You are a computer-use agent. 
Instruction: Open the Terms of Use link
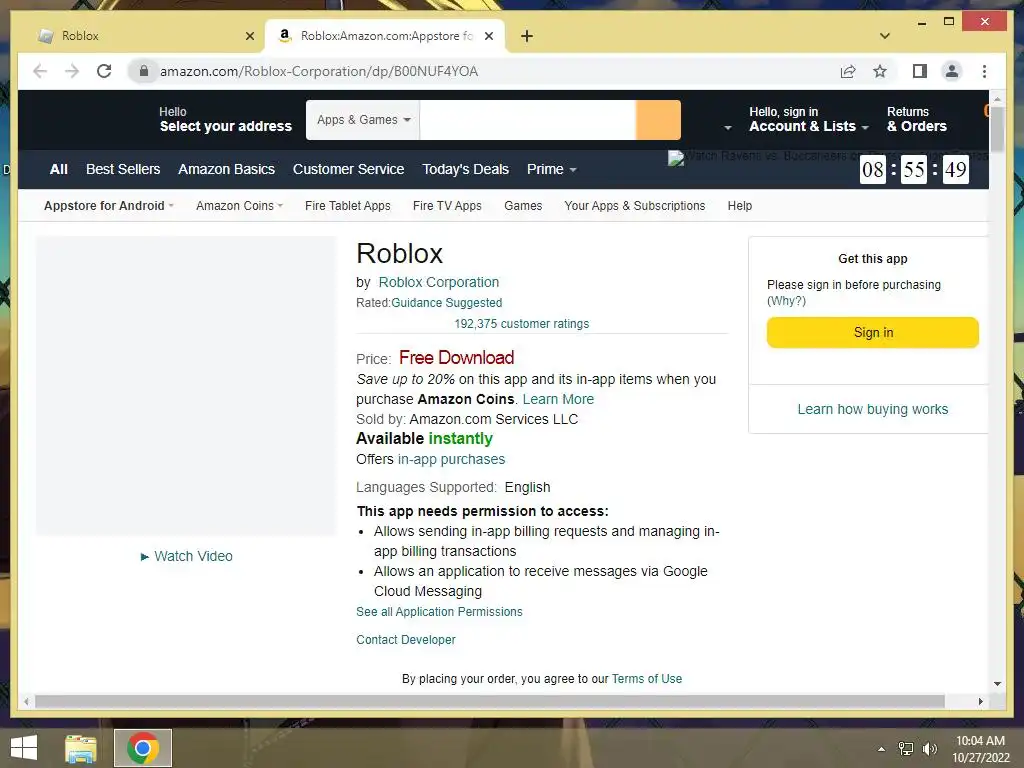coord(647,679)
